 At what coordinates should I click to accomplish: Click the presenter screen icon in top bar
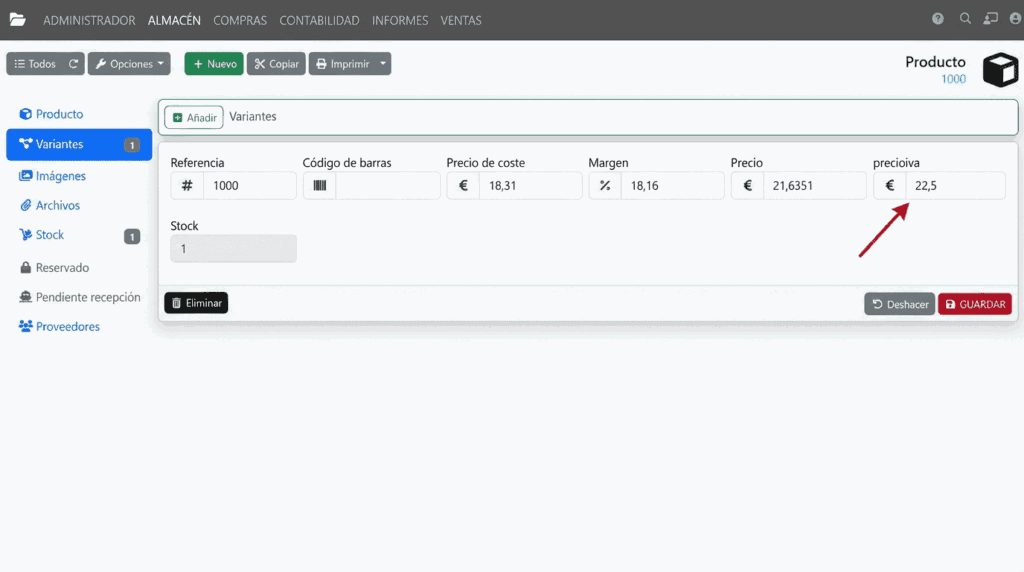(991, 19)
